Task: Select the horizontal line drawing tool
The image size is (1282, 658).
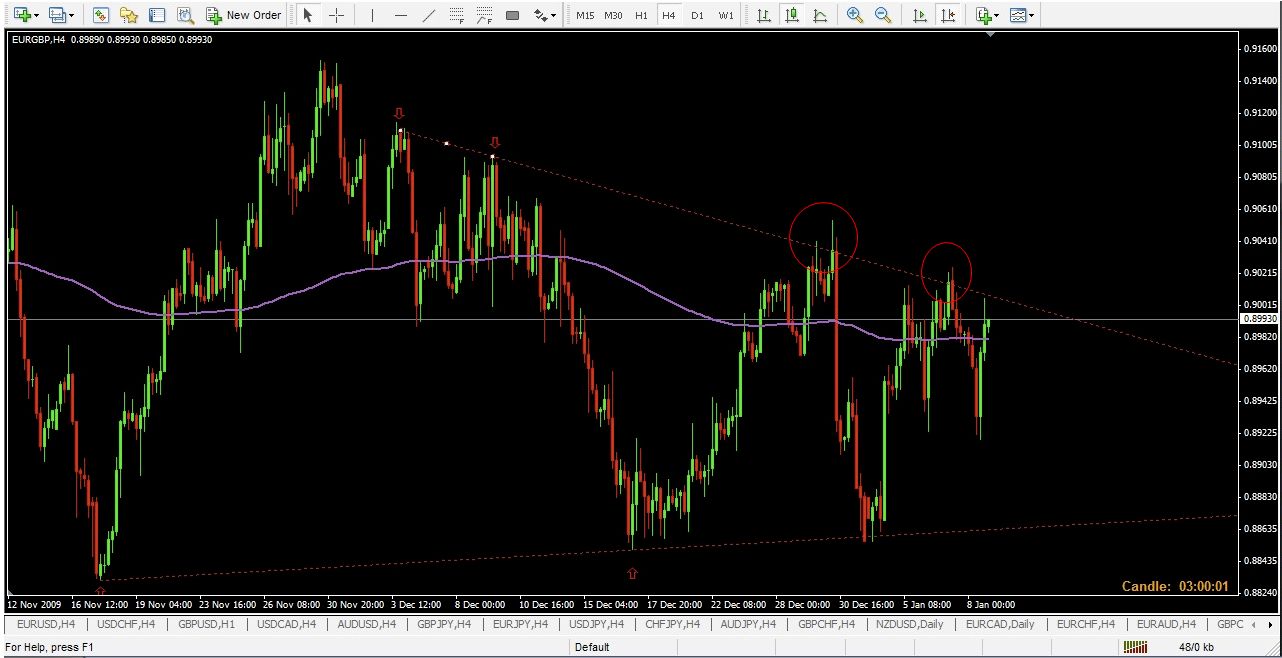Action: click(401, 15)
